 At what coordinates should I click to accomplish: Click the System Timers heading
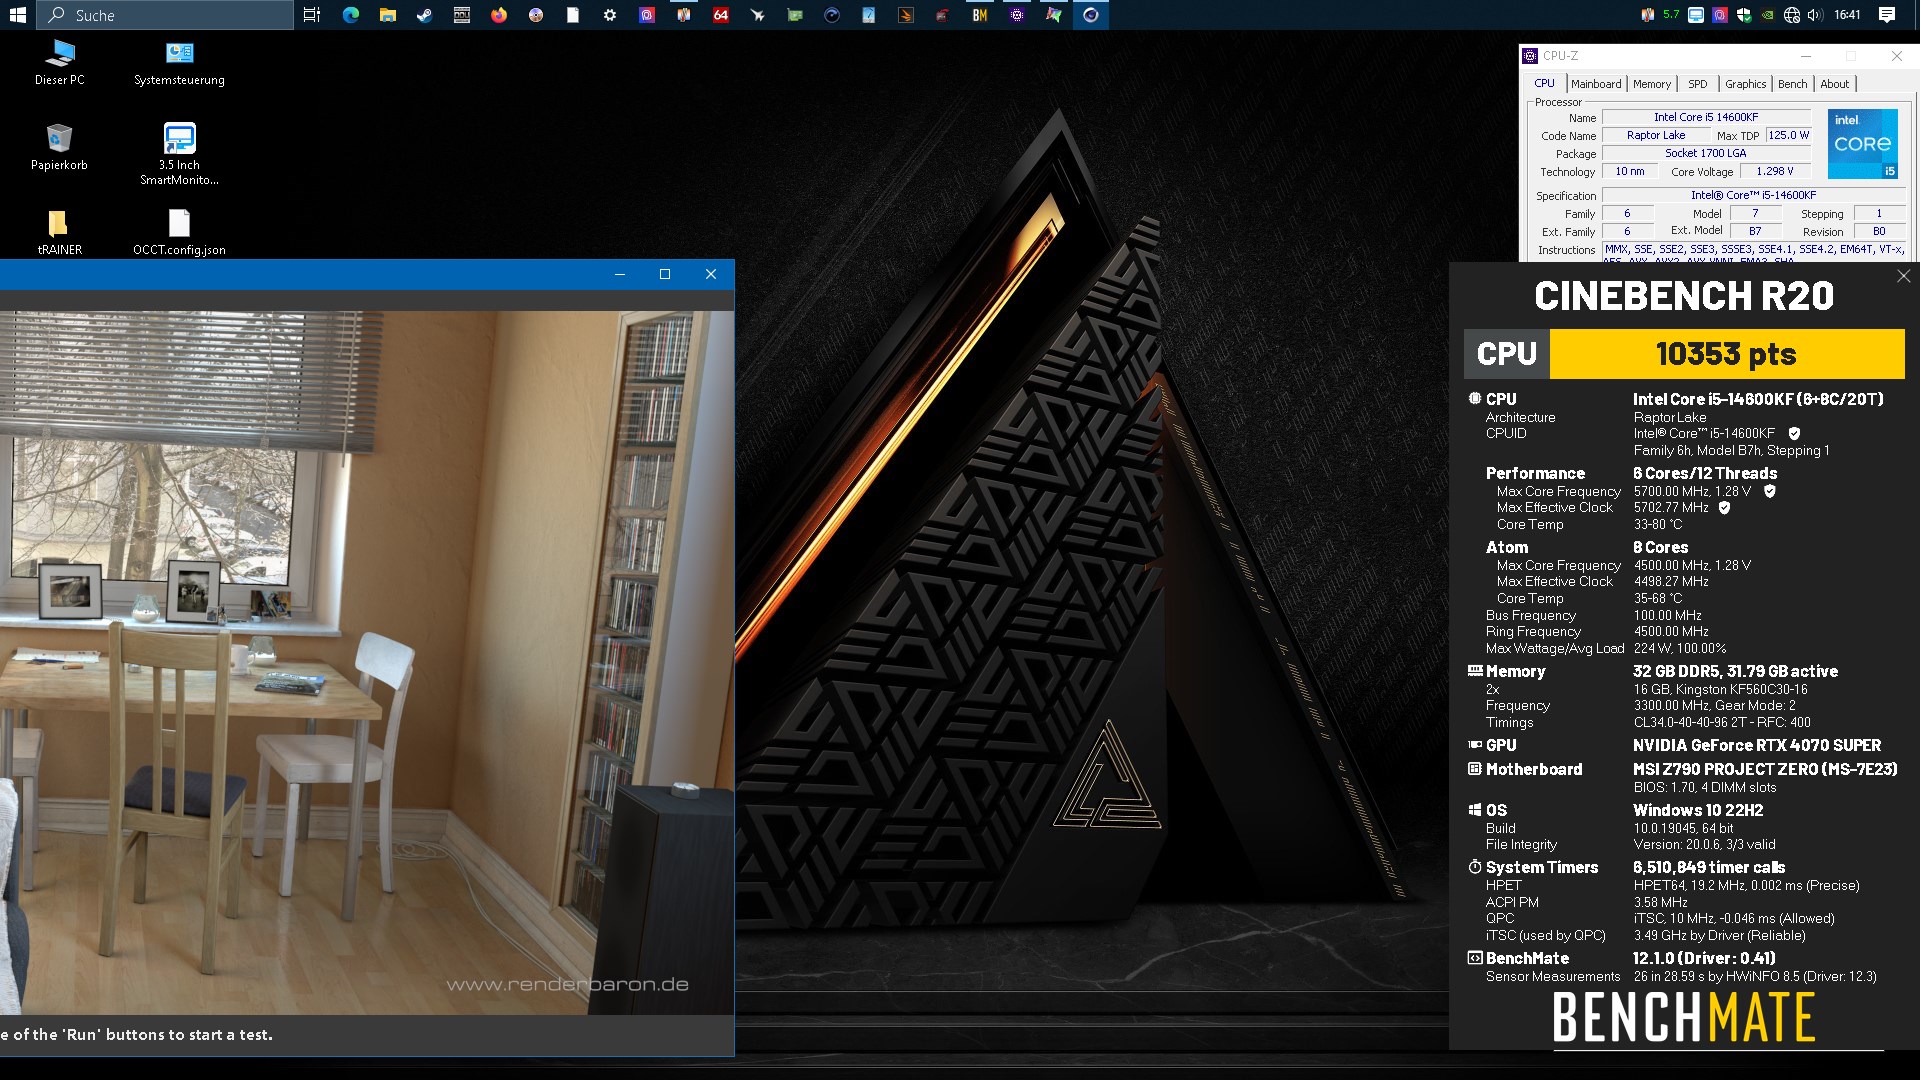pos(1542,868)
